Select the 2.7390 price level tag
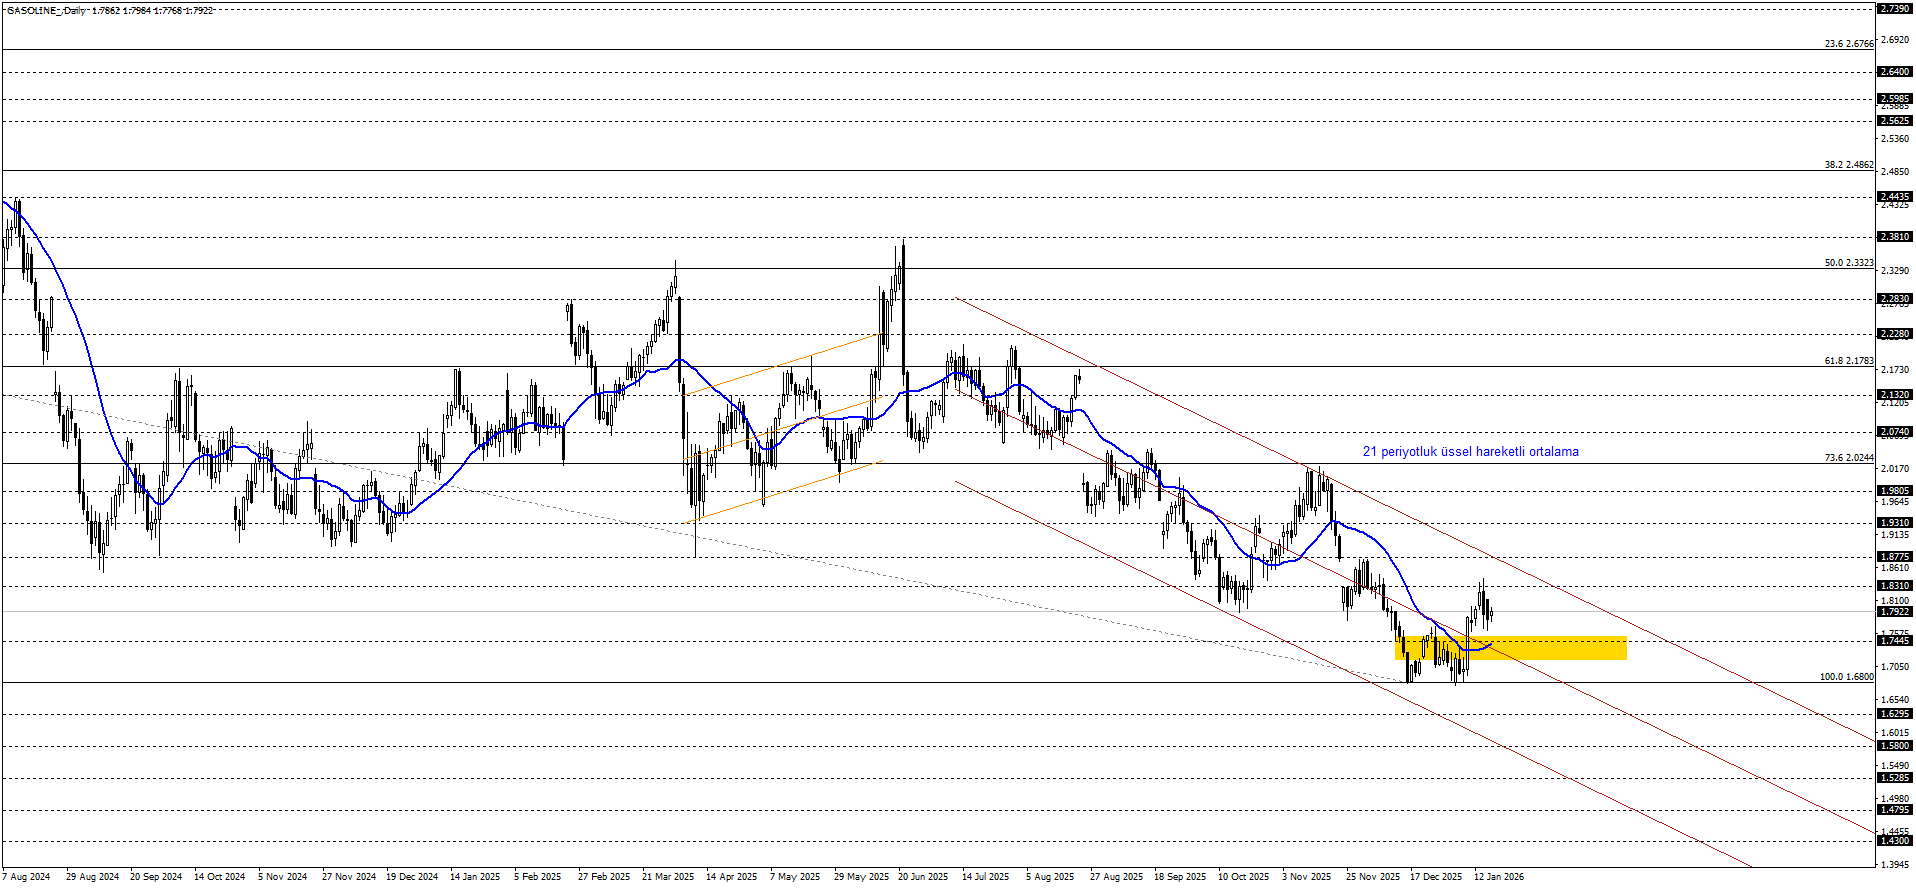Image resolution: width=1916 pixels, height=888 pixels. tap(1894, 8)
